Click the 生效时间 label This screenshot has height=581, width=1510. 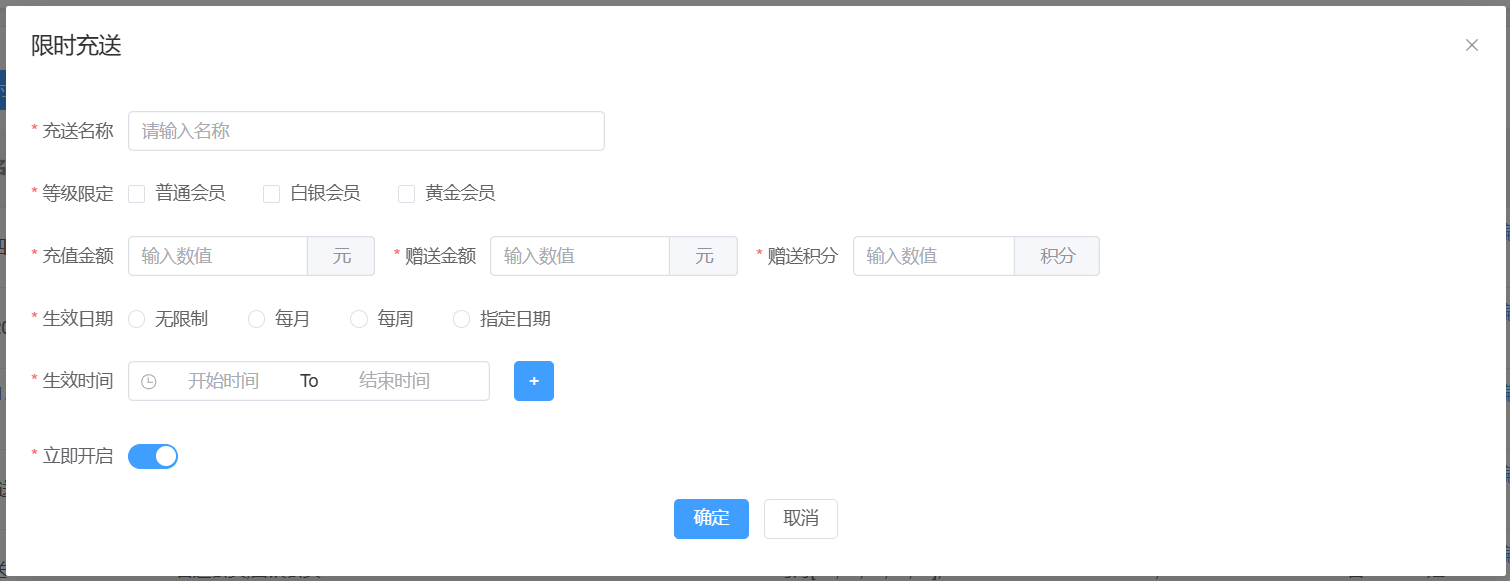click(78, 381)
